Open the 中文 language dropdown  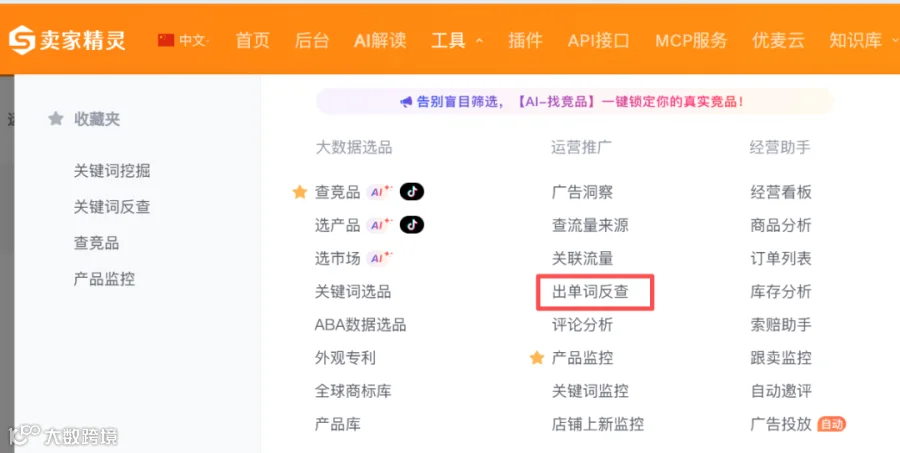193,40
